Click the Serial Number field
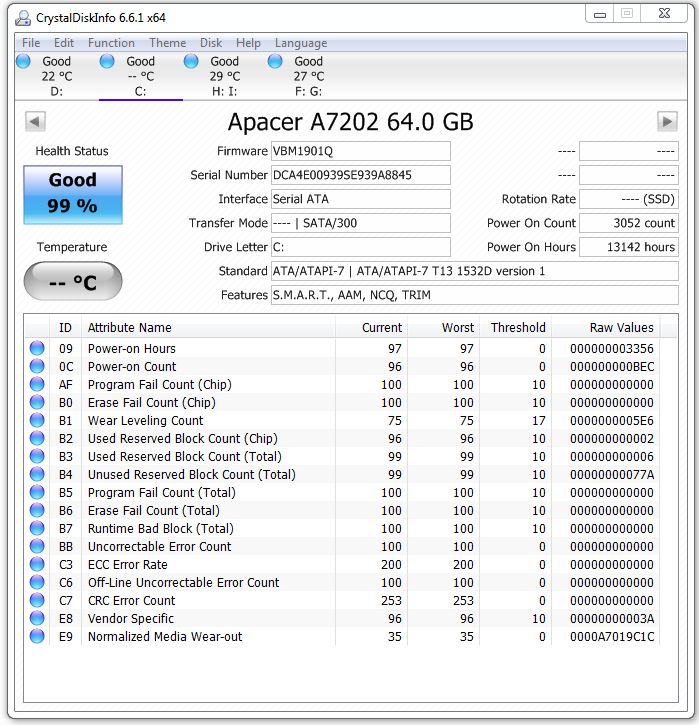This screenshot has width=699, height=725. click(x=361, y=175)
